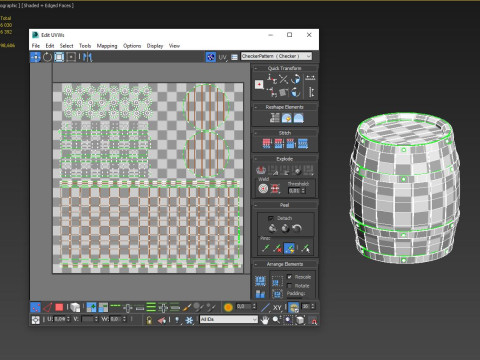The image size is (480, 360).
Task: Click the barrel model in the viewport
Action: (x=405, y=189)
